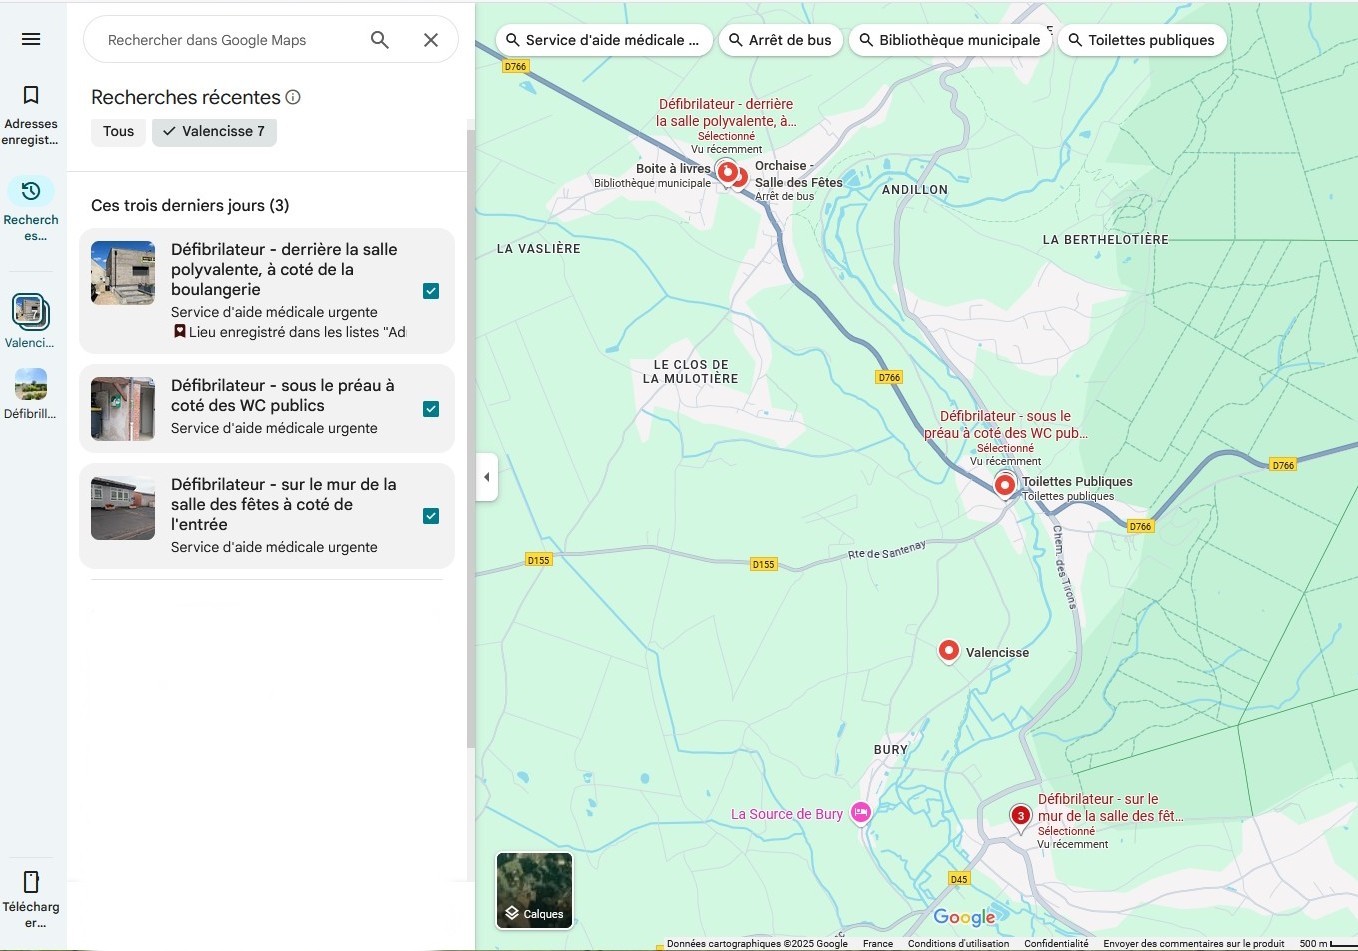Viewport: 1358px width, 951px height.
Task: Open Adresses enregistrées bookmark icon
Action: (31, 95)
